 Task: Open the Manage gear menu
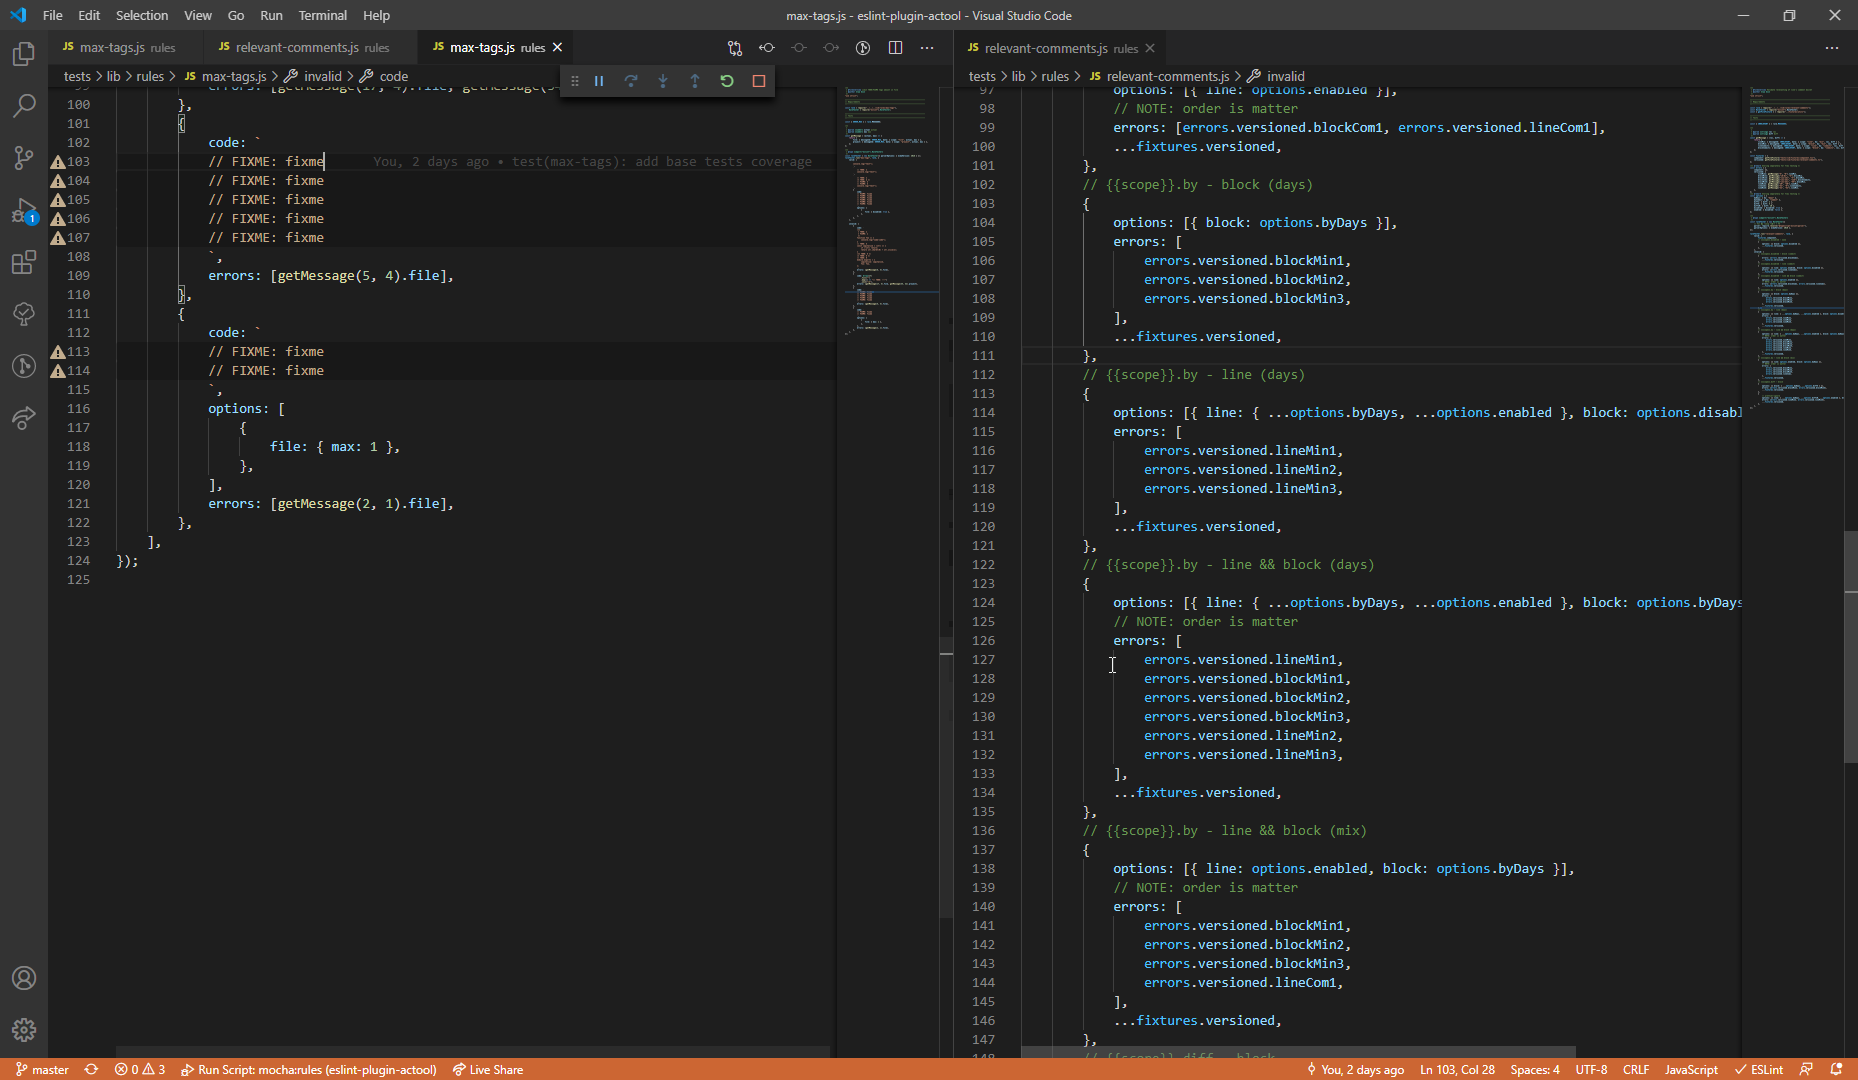click(24, 1030)
